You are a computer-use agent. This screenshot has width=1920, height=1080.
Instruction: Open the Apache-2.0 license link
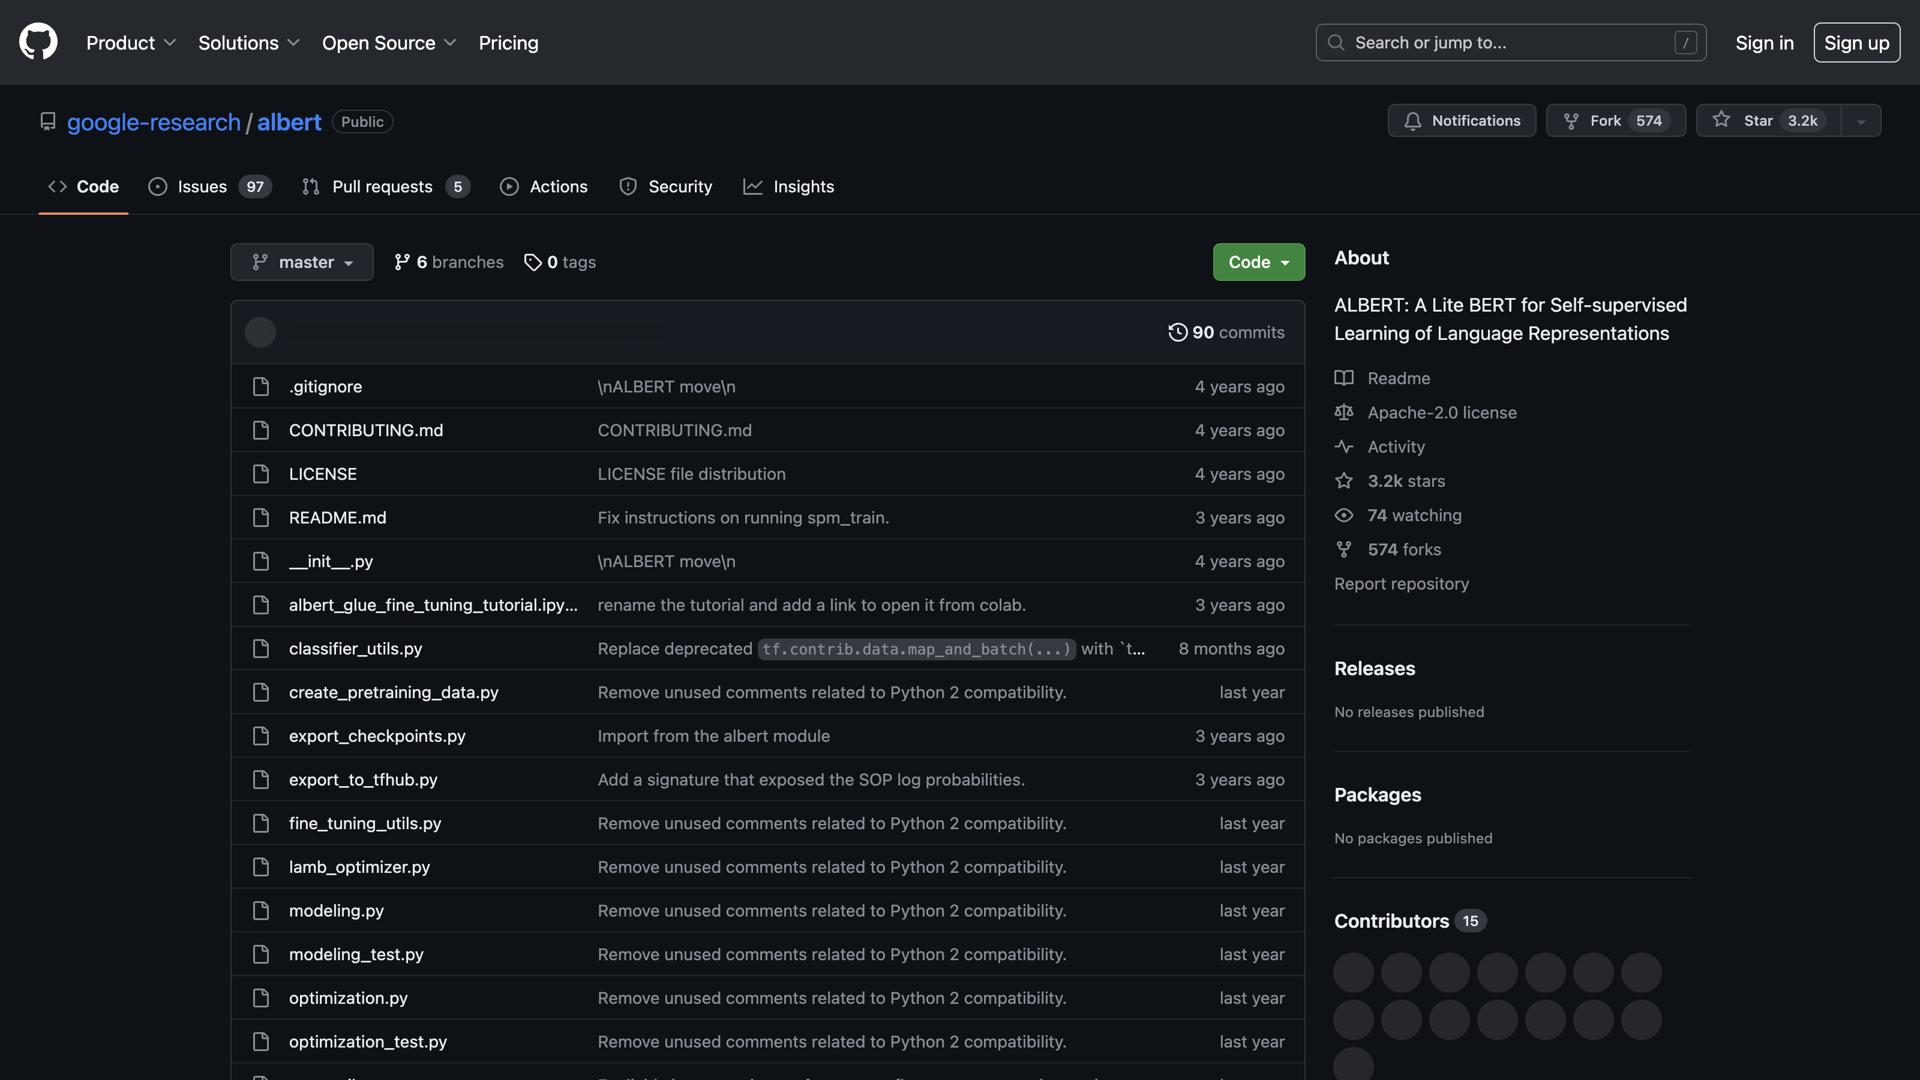point(1441,412)
